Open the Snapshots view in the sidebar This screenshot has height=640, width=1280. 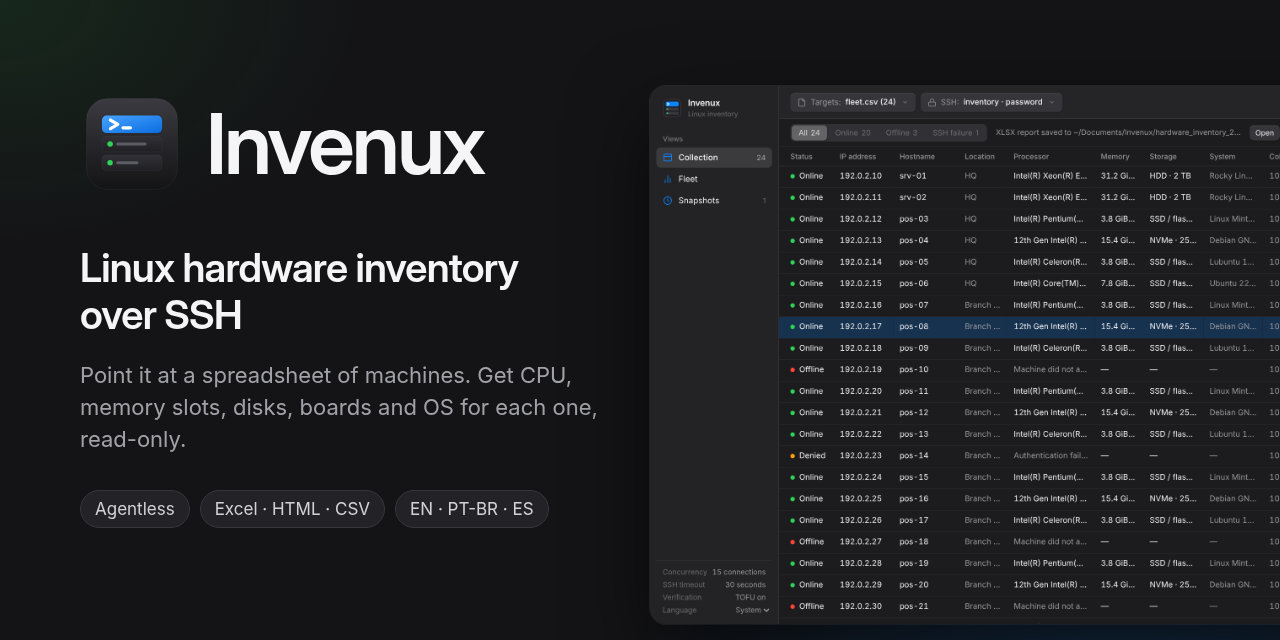tap(714, 200)
